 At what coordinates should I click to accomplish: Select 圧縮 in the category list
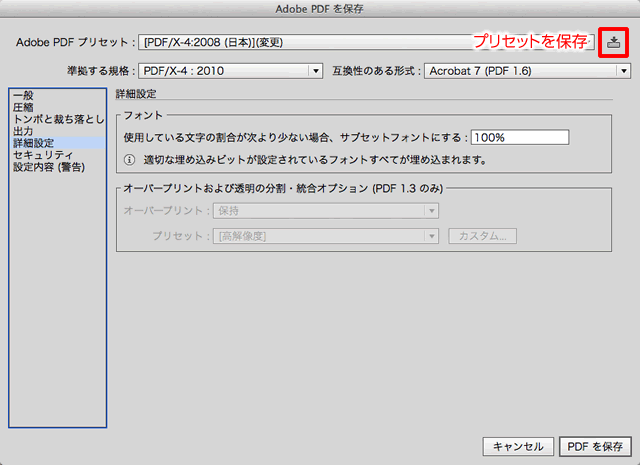[x=57, y=107]
